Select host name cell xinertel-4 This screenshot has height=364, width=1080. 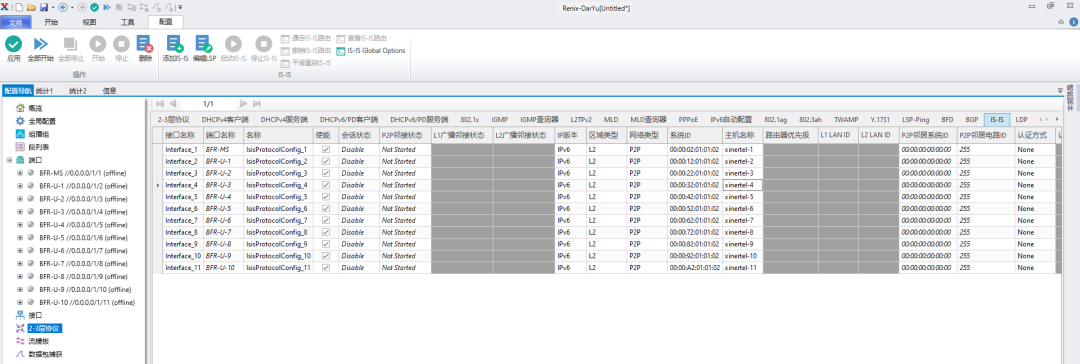[742, 185]
